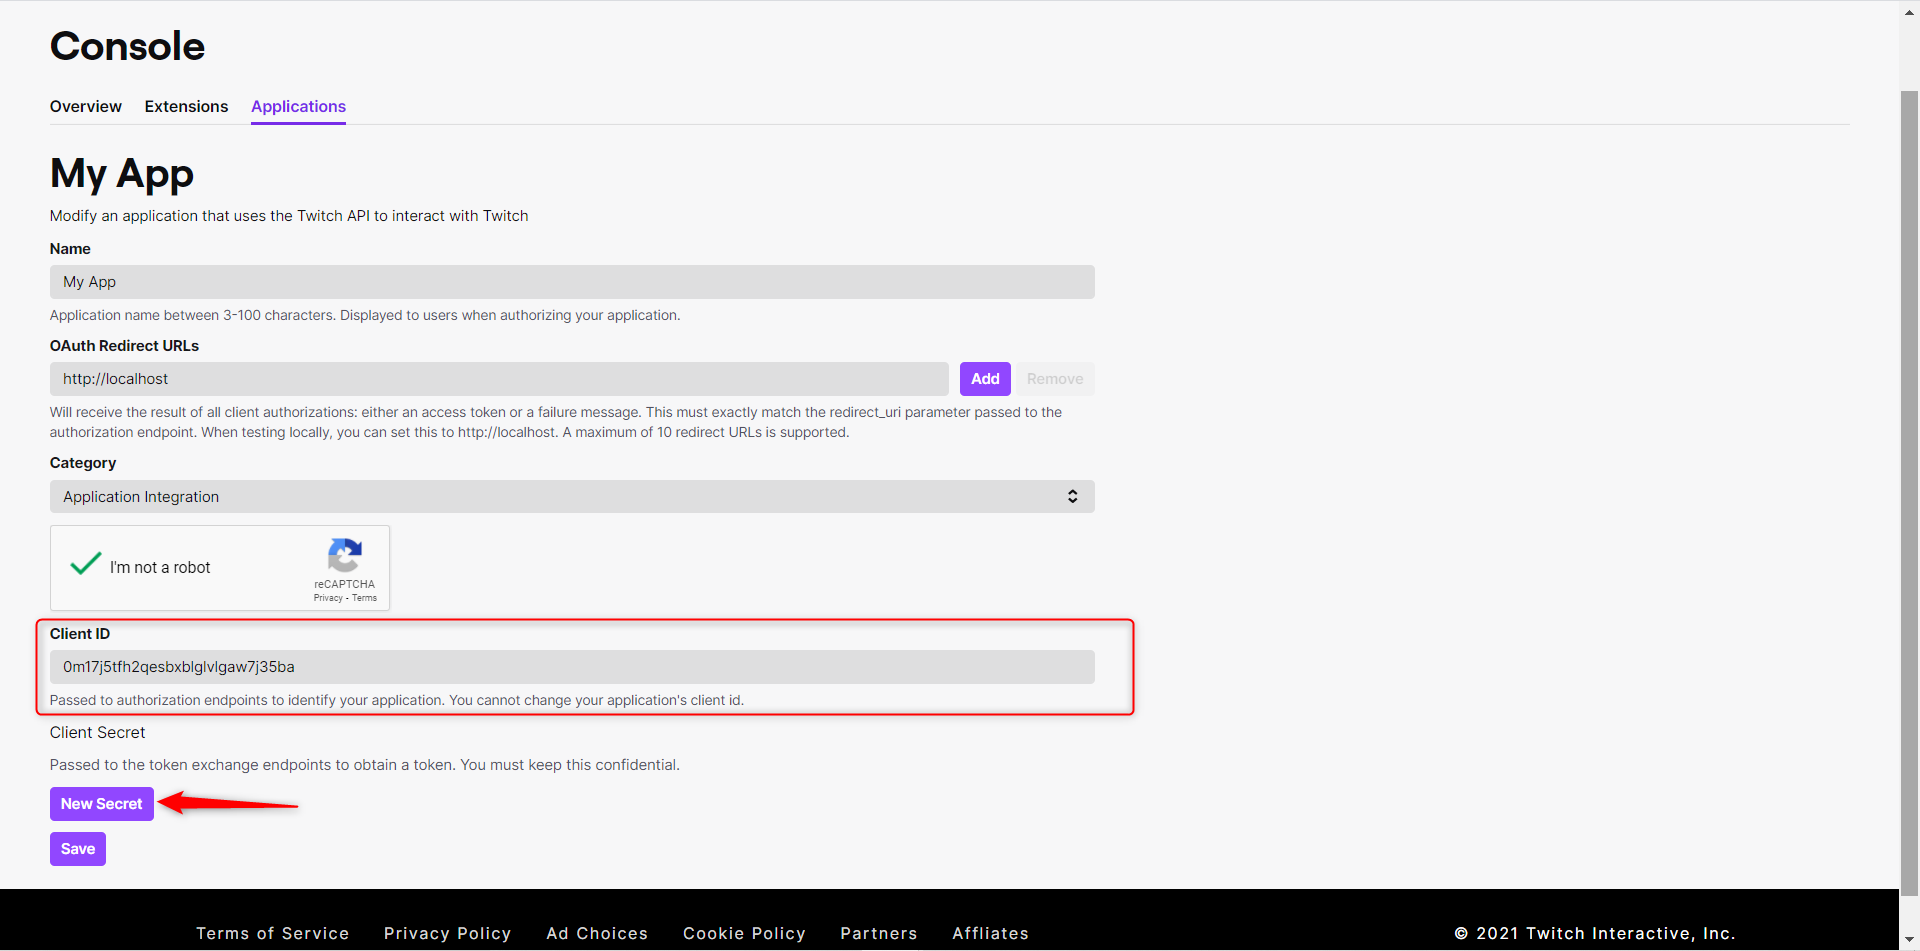Click the '© 2021 Twitch Interactive, Inc.' text
This screenshot has width=1920, height=951.
coord(1594,933)
